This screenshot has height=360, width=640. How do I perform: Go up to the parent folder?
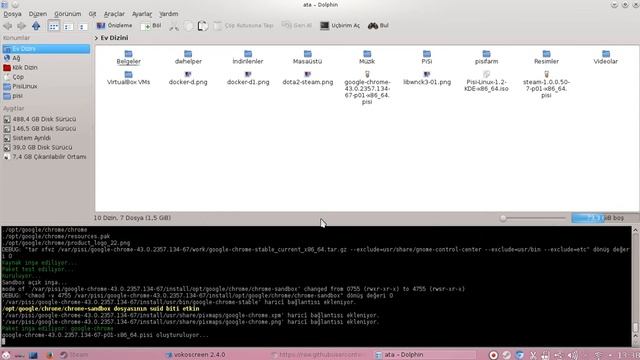click(x=36, y=26)
